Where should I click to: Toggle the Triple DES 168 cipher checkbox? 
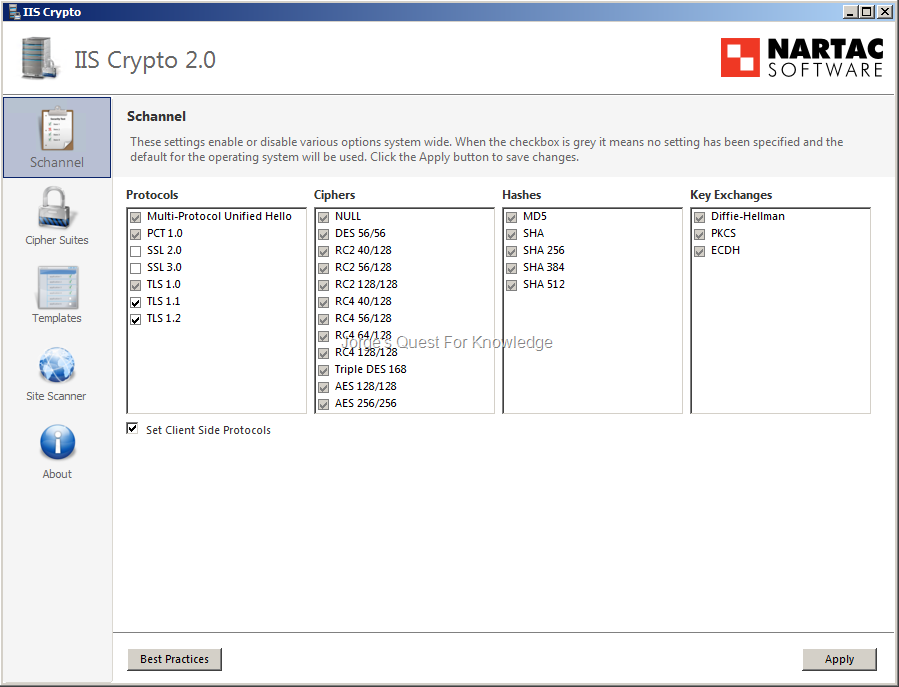pyautogui.click(x=323, y=370)
